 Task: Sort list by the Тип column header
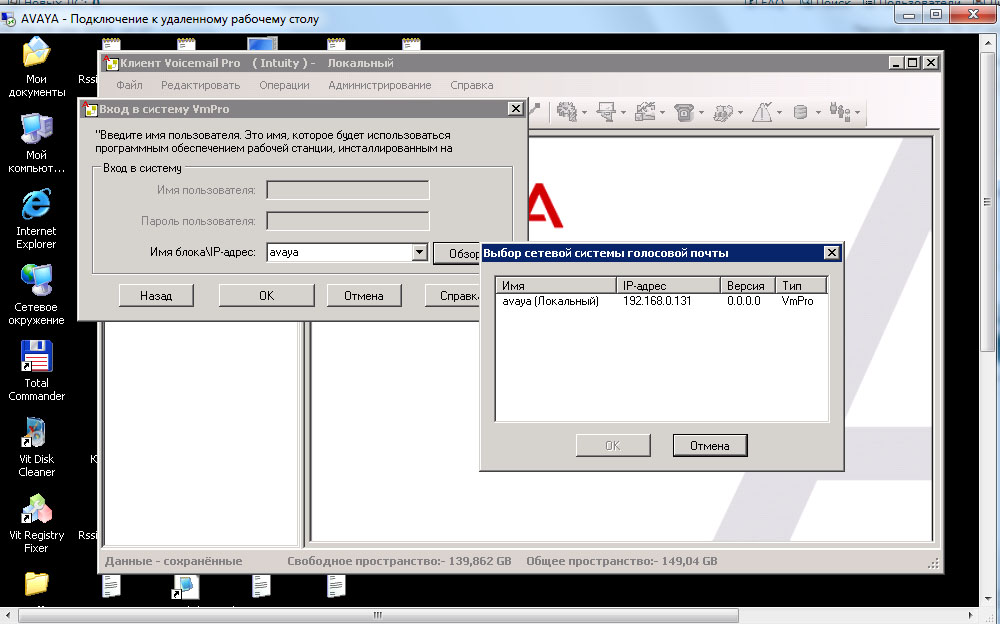point(802,285)
